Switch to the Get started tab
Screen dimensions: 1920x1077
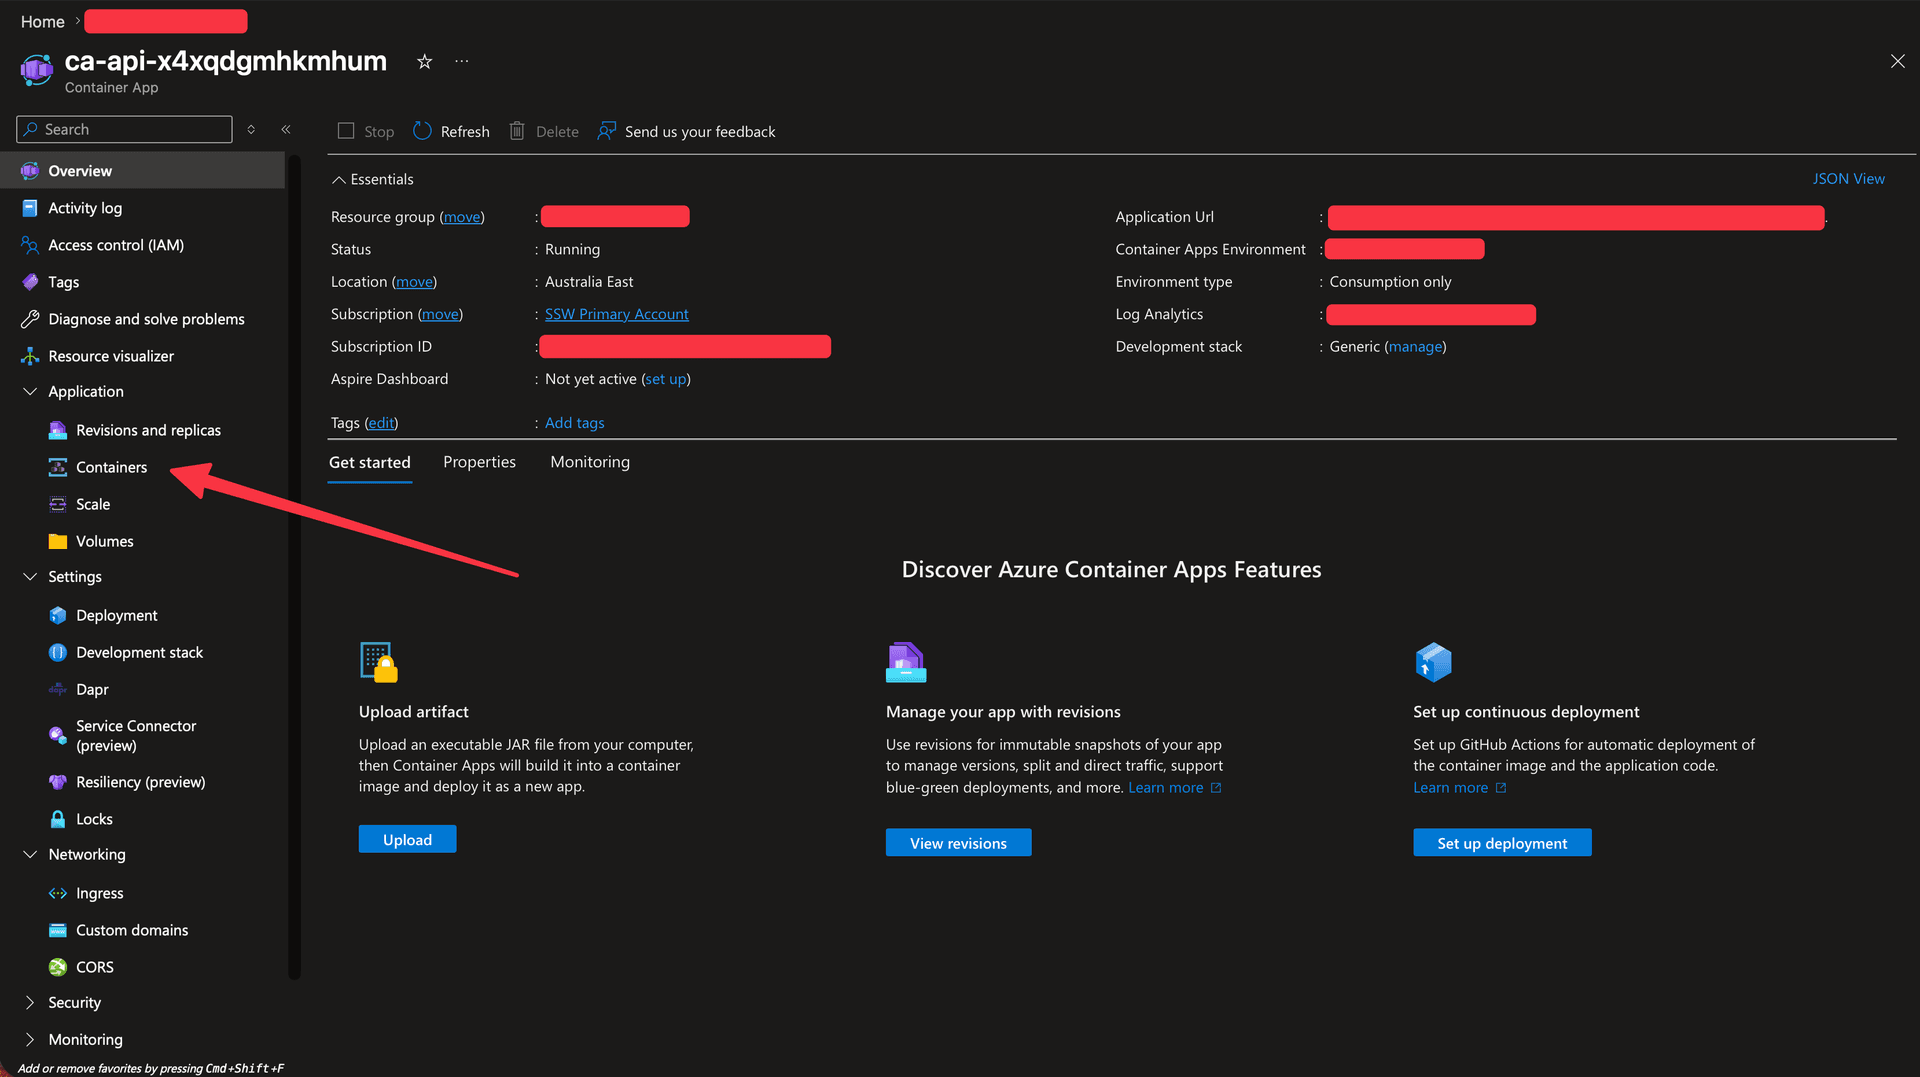[370, 462]
